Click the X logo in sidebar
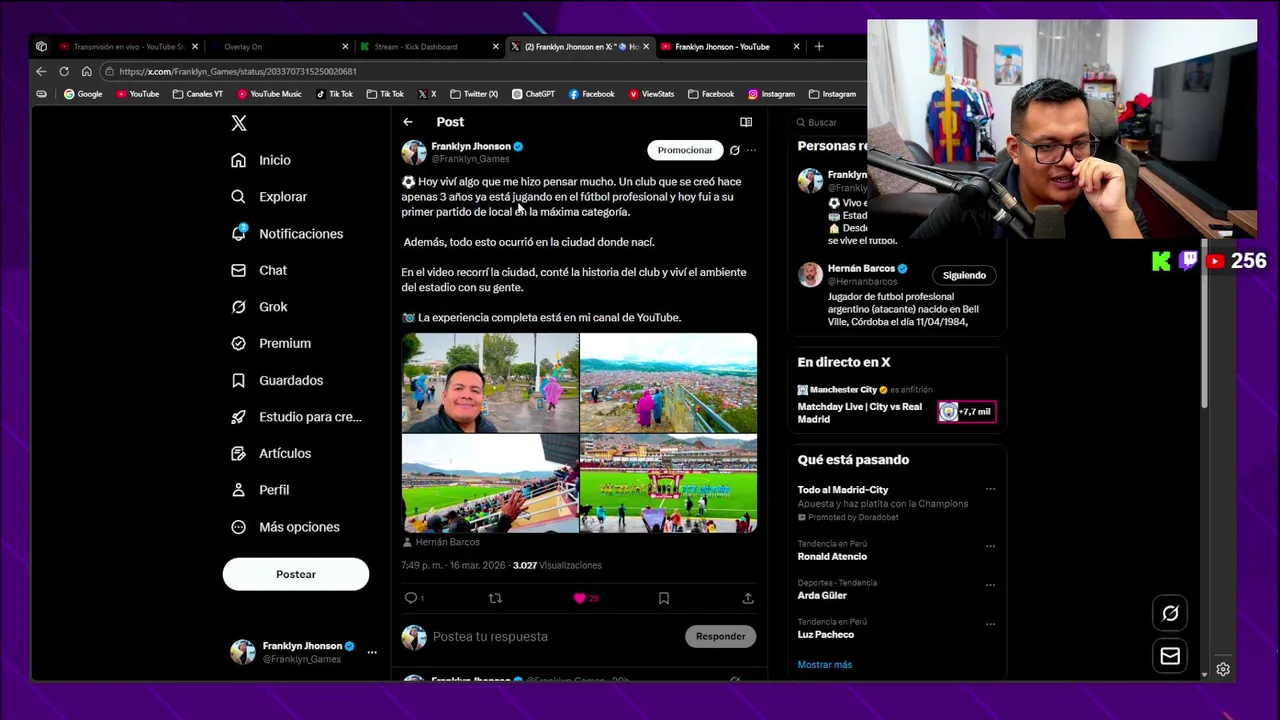Image resolution: width=1280 pixels, height=720 pixels. click(x=239, y=123)
